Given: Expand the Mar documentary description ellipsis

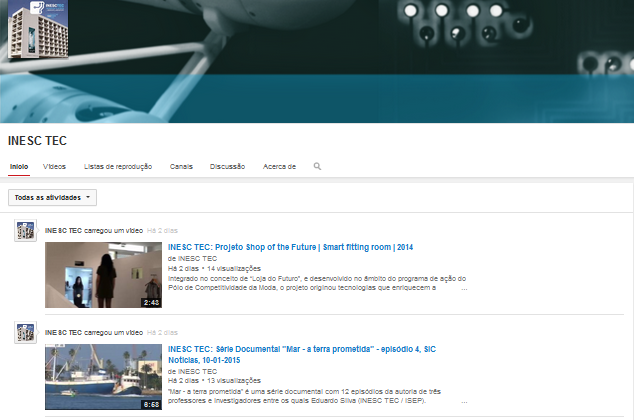Looking at the screenshot, I should pos(464,401).
